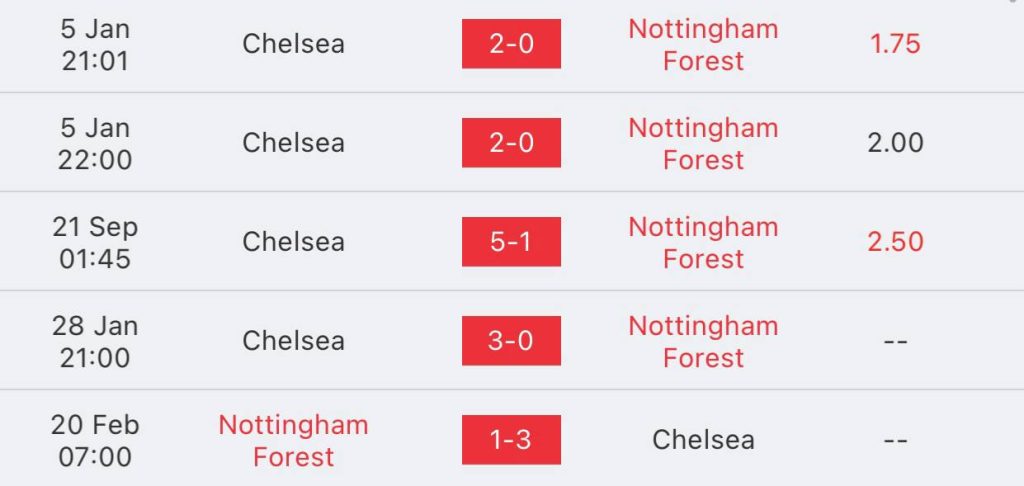Open the 1-3 score on 20 Feb
The height and width of the screenshot is (486, 1024).
click(x=511, y=440)
